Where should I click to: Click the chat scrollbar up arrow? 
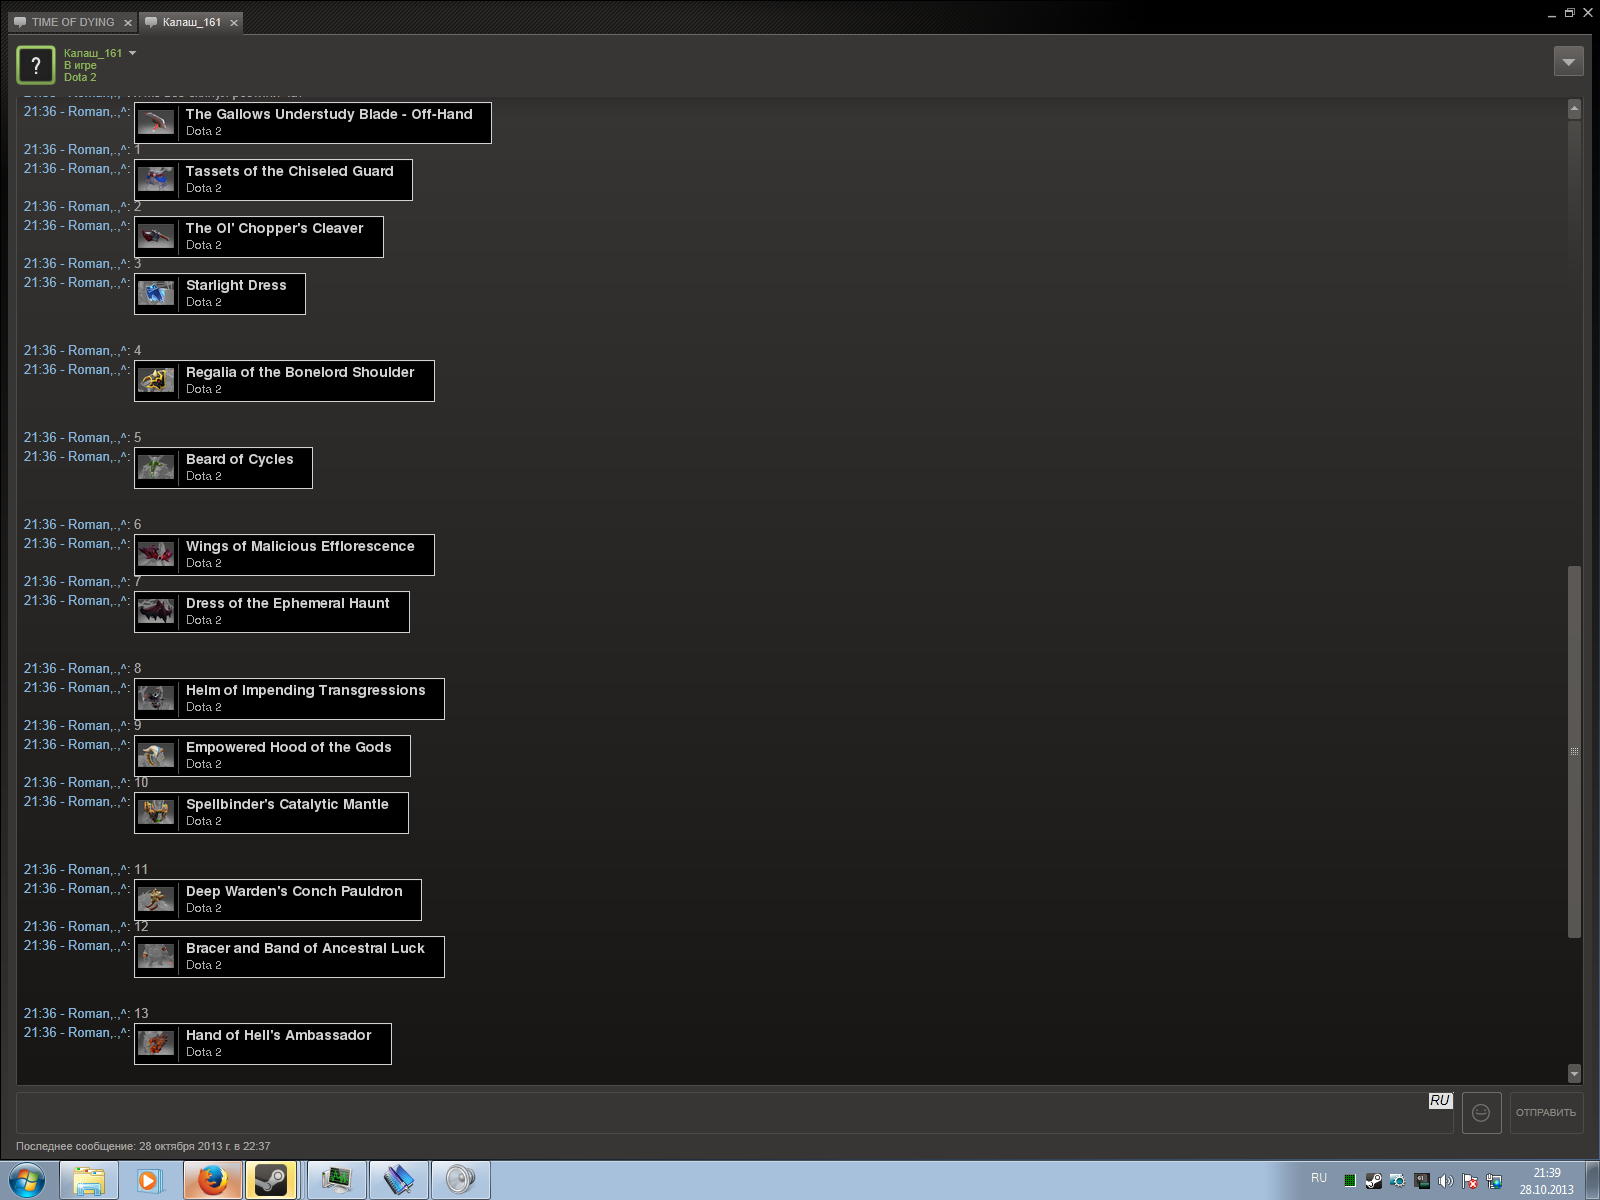[x=1574, y=108]
